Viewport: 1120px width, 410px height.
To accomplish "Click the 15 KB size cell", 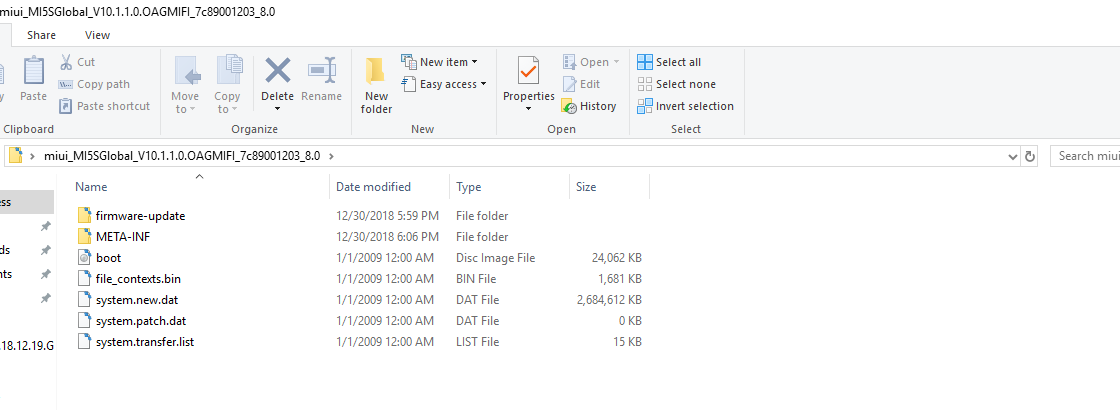I will point(627,342).
